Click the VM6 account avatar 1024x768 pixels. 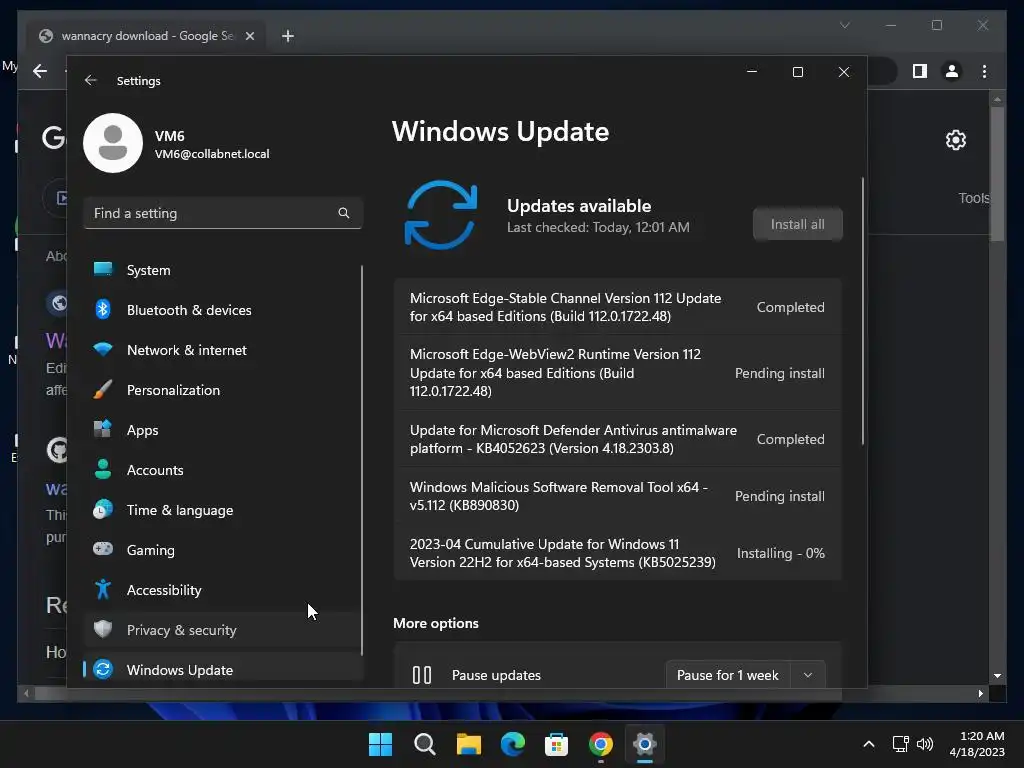coord(113,143)
